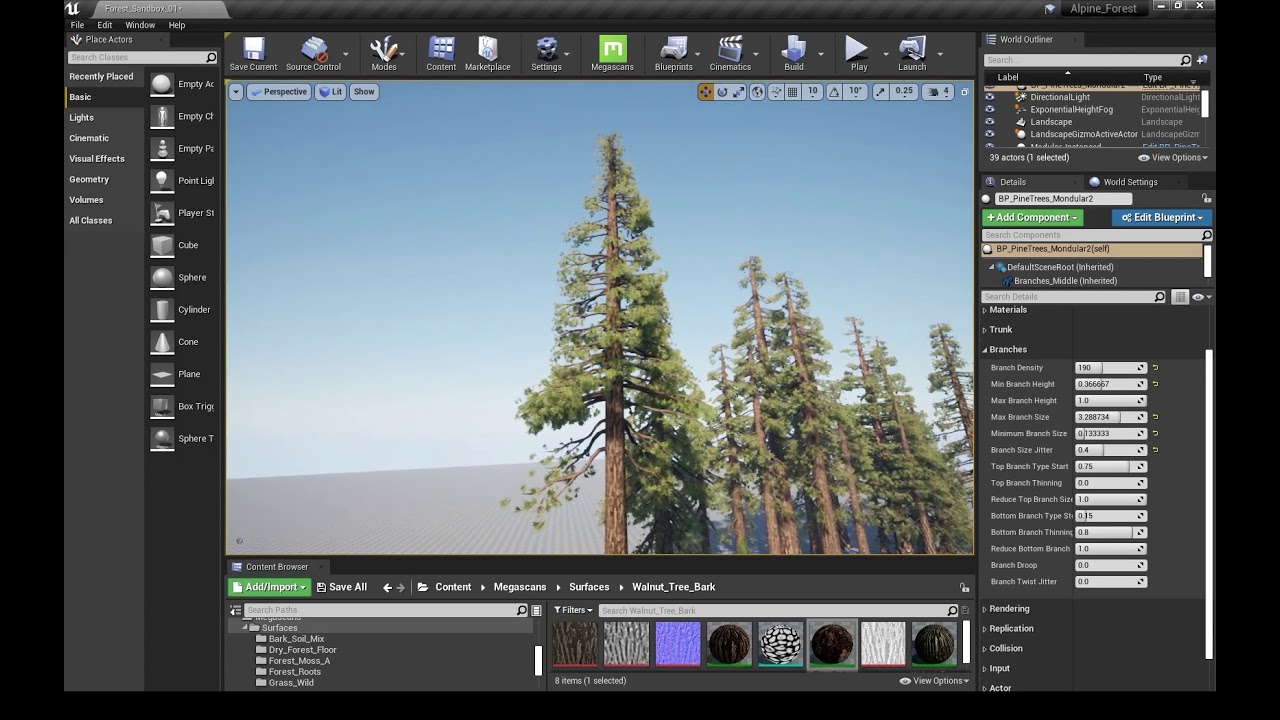Screen dimensions: 1280x720
Task: Toggle DirectionalLight visibility eye
Action: (x=989, y=97)
